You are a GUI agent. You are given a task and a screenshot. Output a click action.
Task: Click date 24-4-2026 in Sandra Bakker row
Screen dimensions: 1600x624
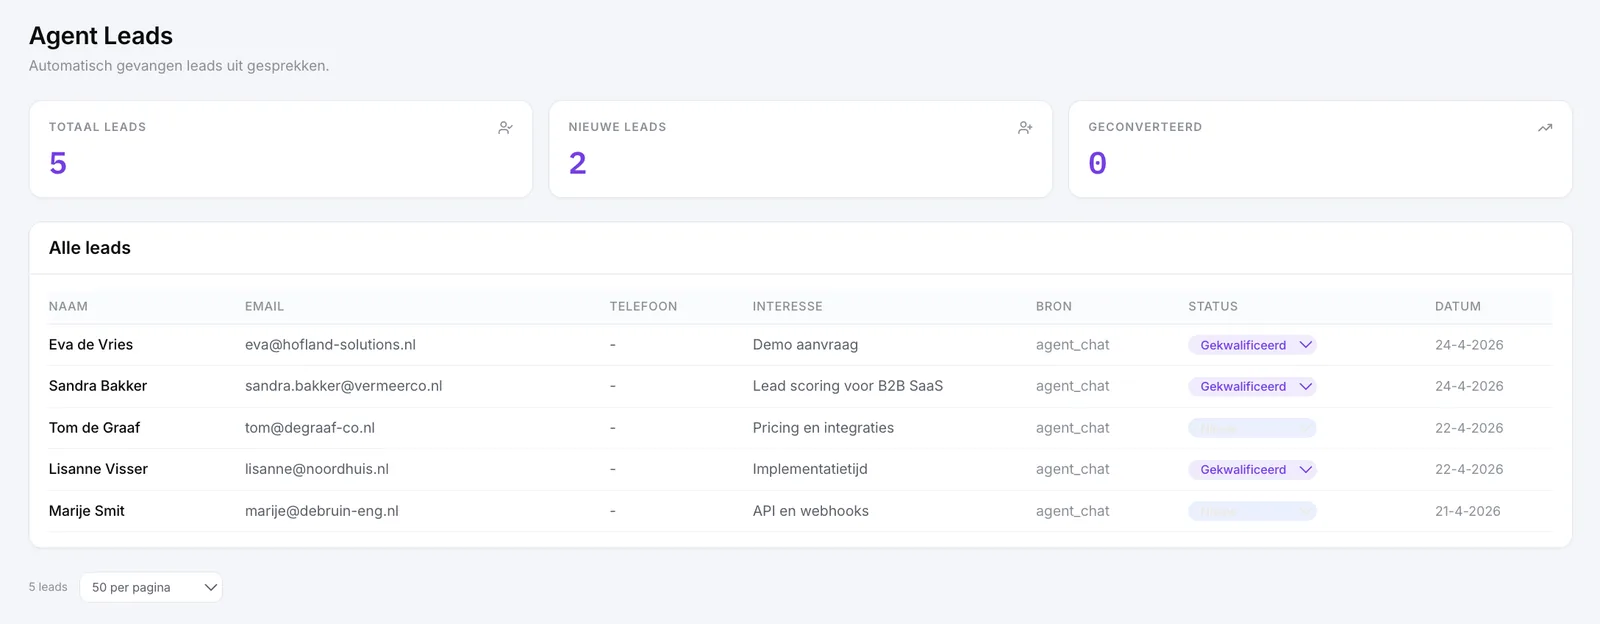[1469, 386]
